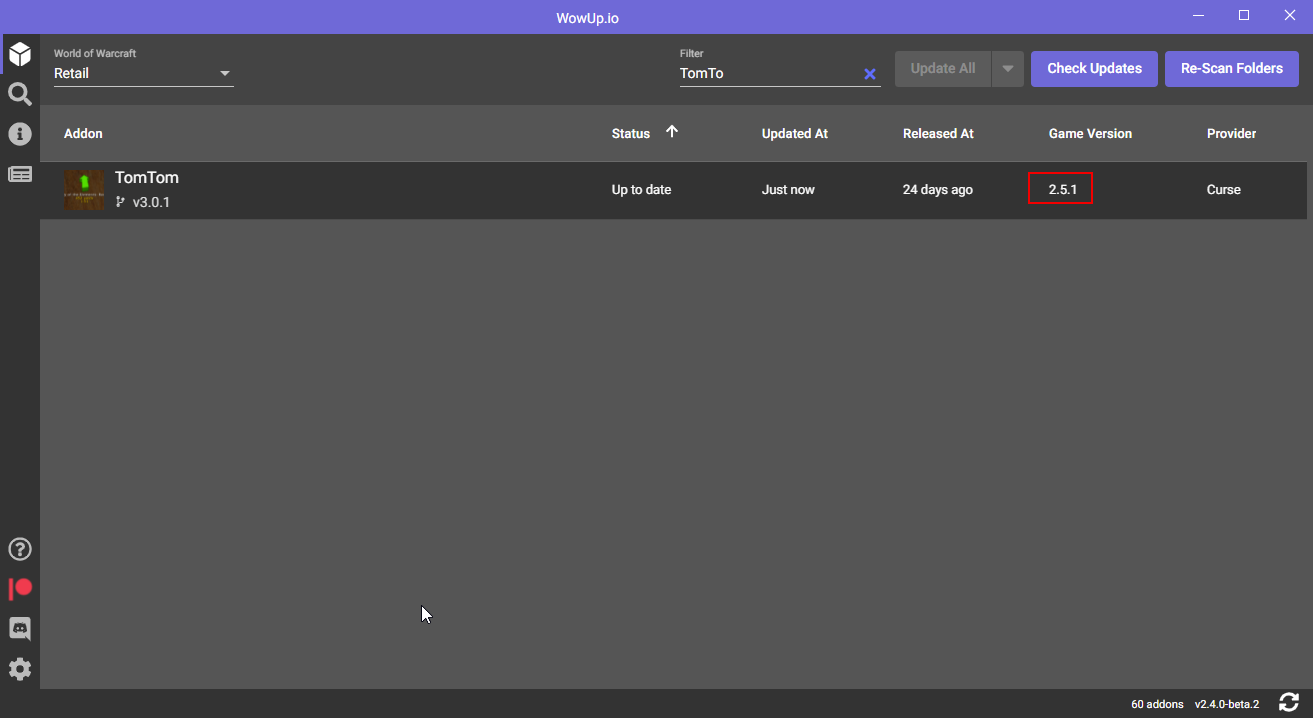The width and height of the screenshot is (1313, 718).
Task: Switch to addon search via magnifier icon
Action: coord(20,93)
